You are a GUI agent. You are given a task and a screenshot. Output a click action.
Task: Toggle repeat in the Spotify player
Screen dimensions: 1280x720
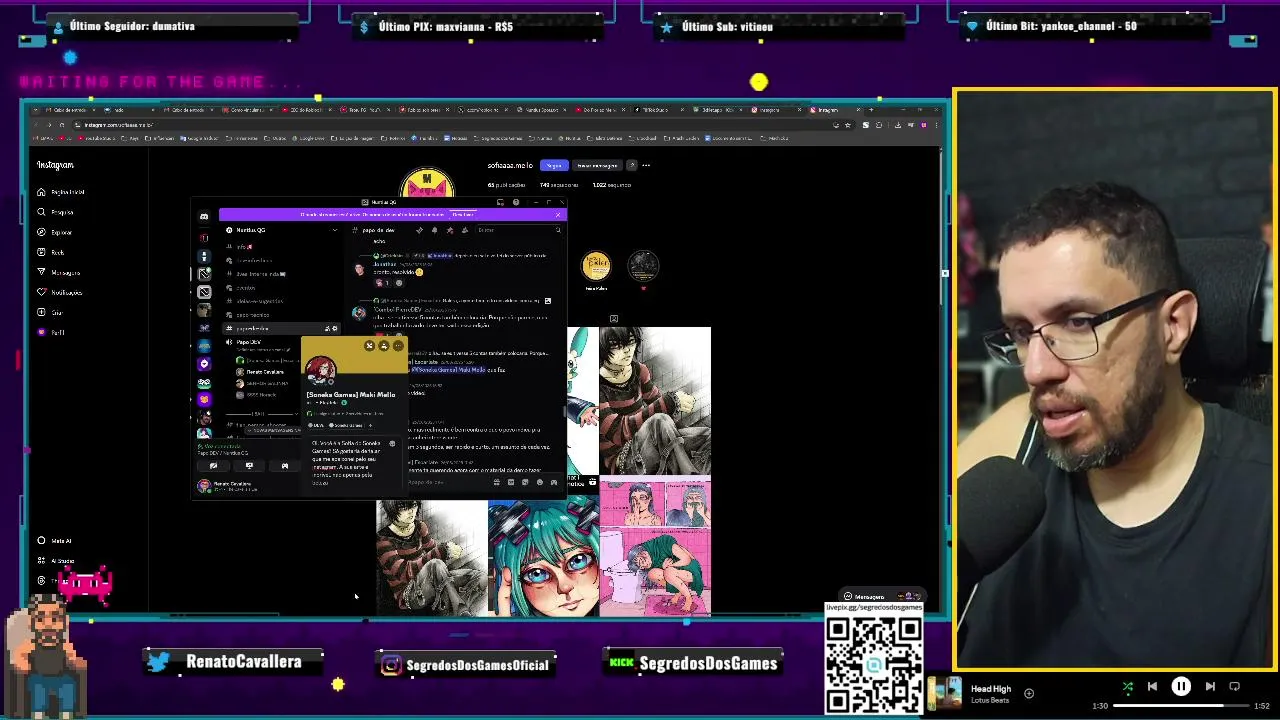coord(1234,687)
